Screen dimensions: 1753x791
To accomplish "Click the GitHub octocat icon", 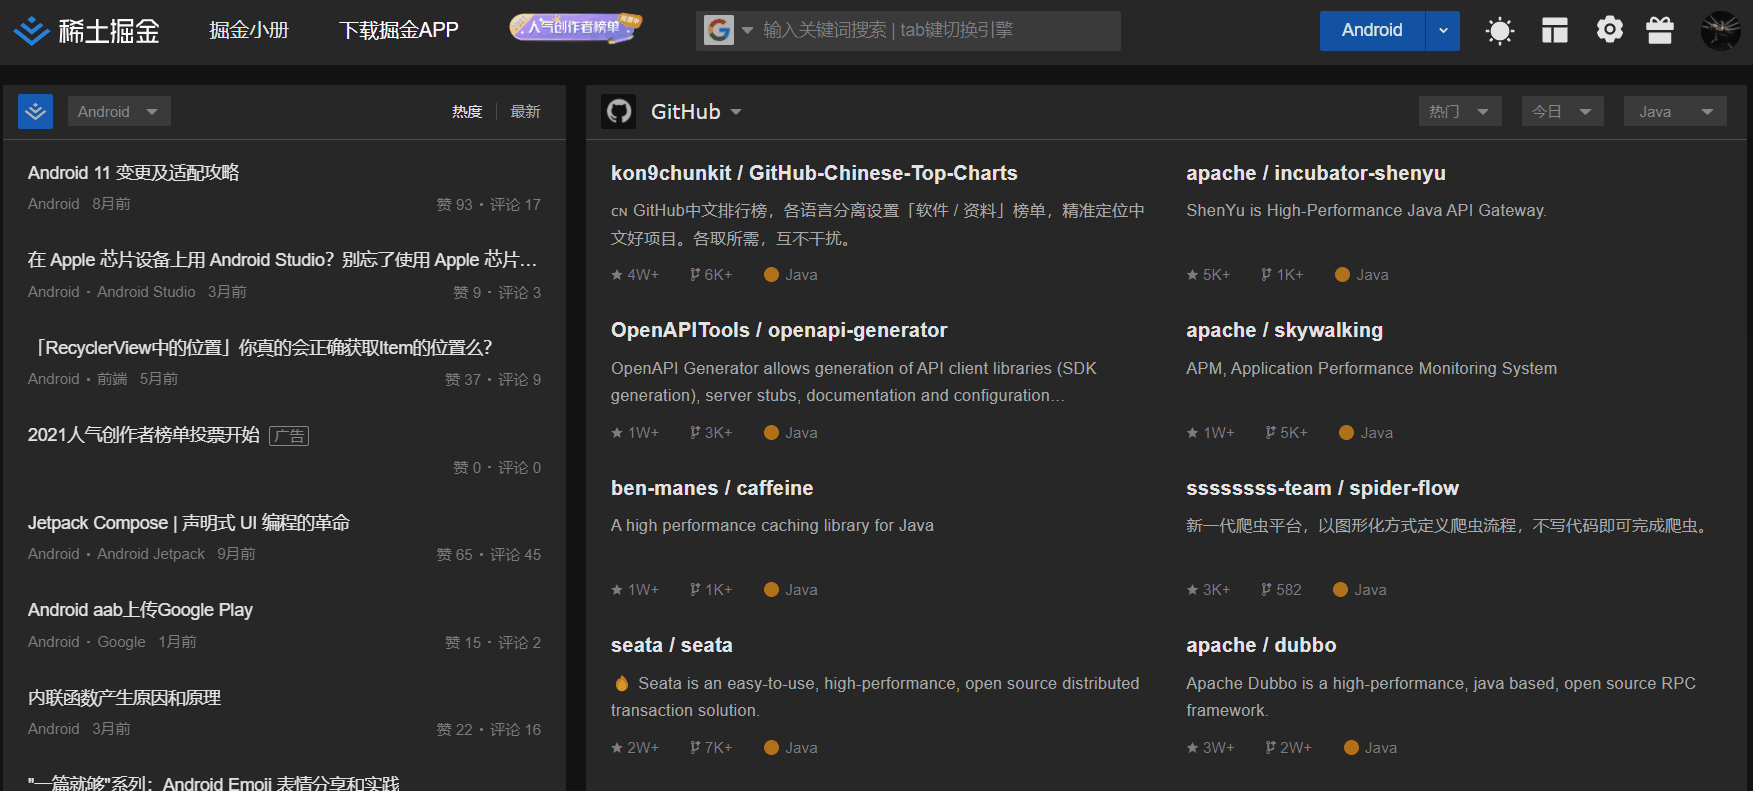I will click(619, 111).
